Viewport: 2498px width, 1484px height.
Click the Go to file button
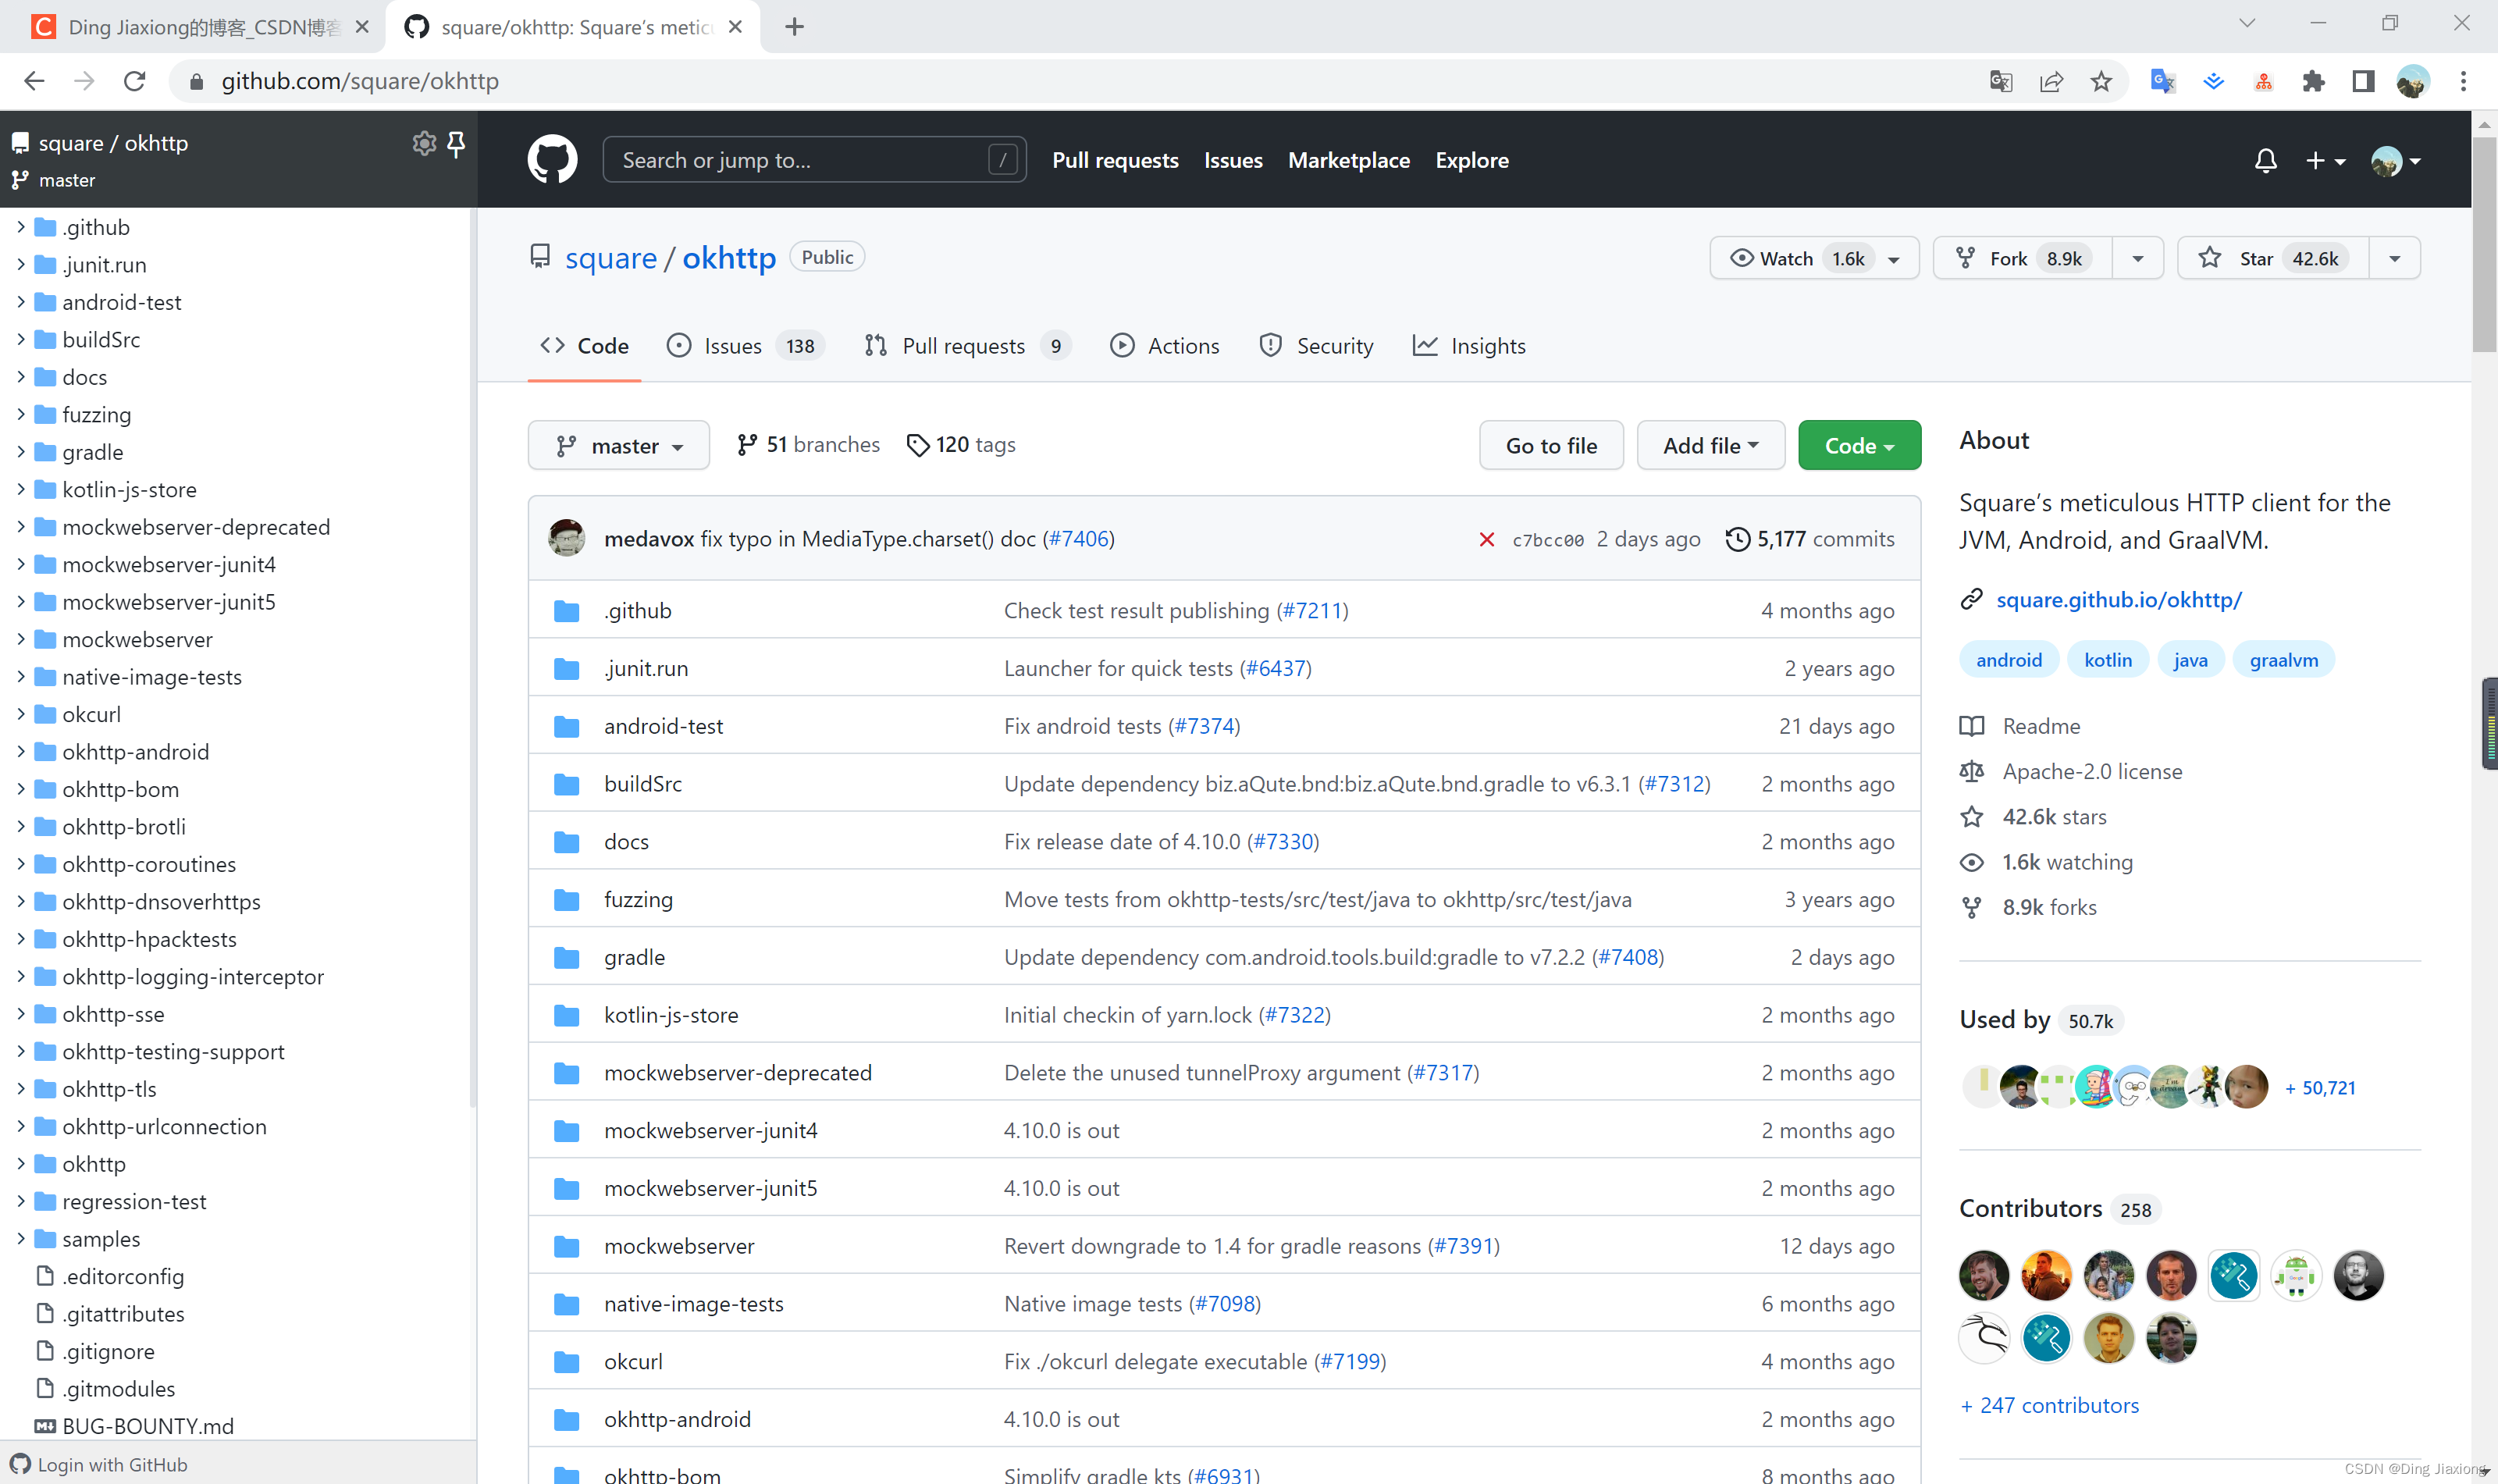pyautogui.click(x=1551, y=445)
